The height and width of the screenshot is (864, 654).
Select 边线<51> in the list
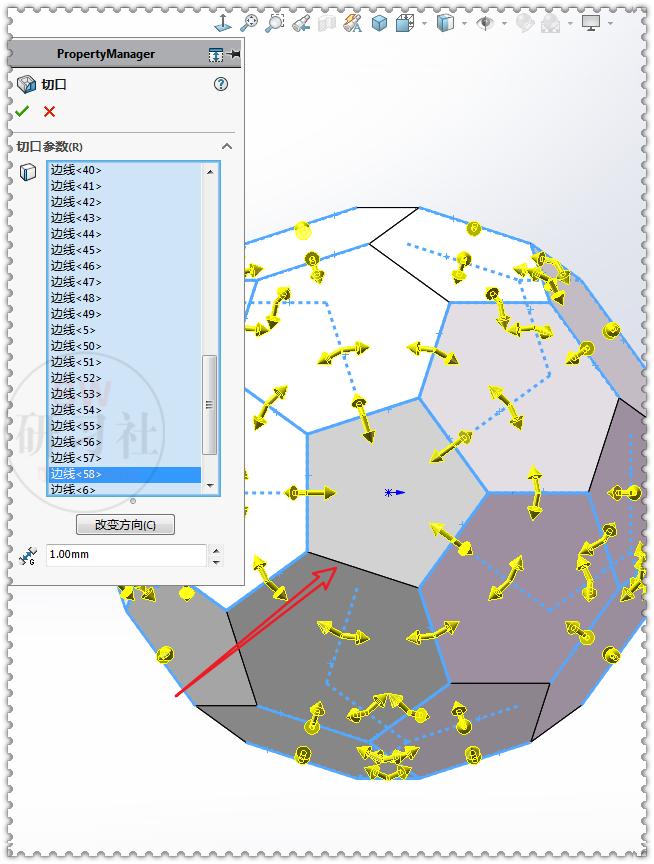(x=125, y=361)
